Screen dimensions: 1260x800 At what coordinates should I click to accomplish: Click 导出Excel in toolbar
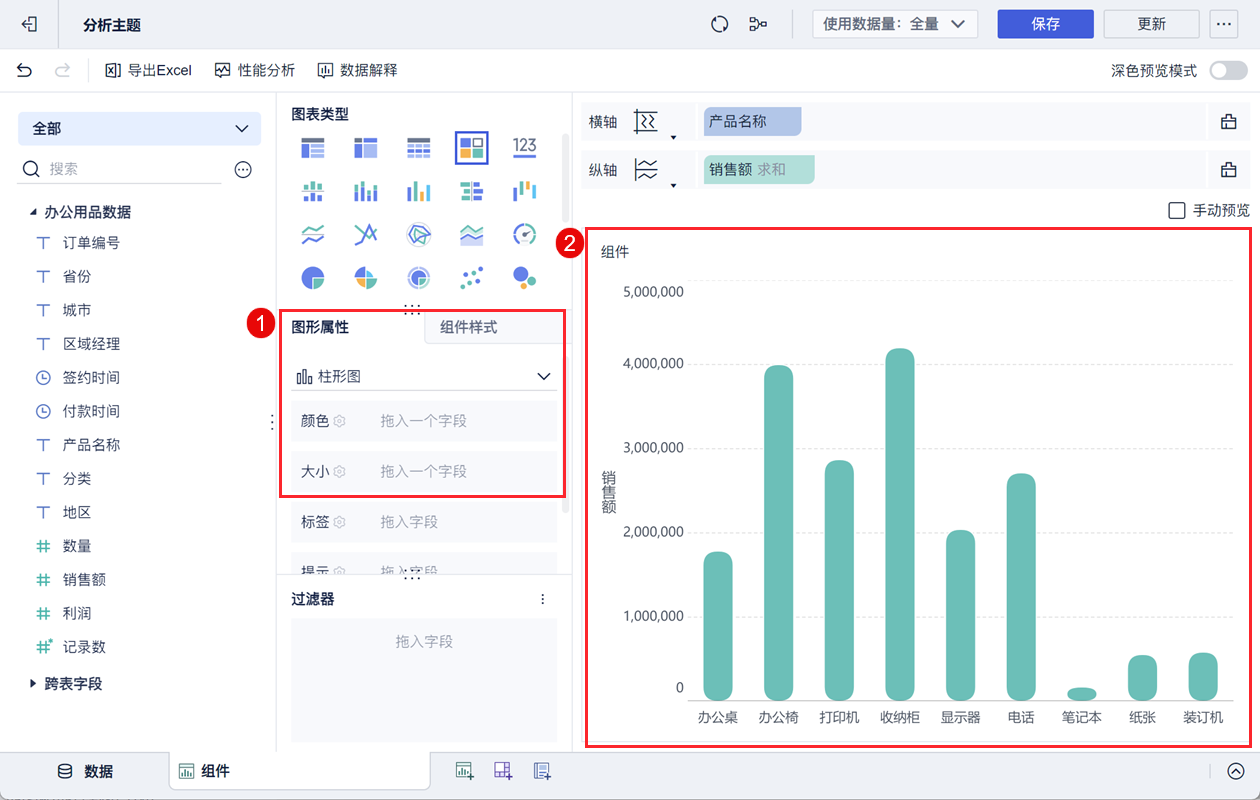[148, 70]
